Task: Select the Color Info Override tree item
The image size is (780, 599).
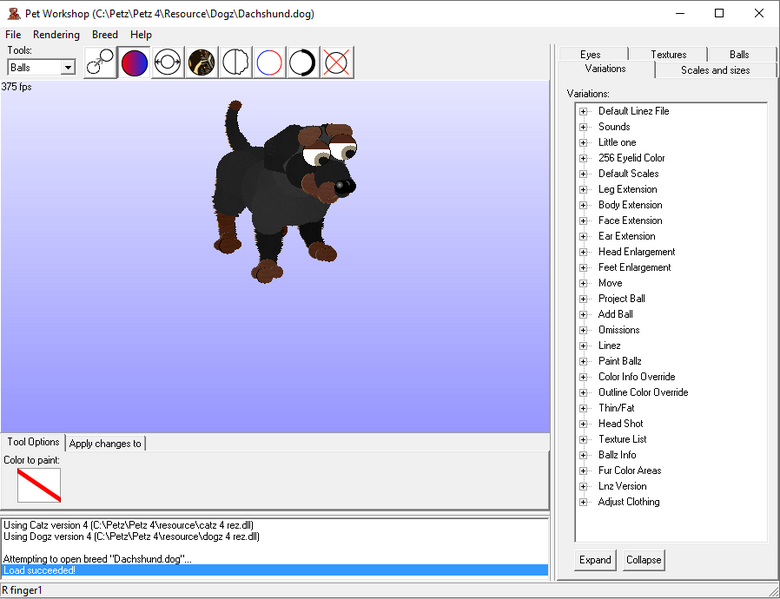Action: 637,377
